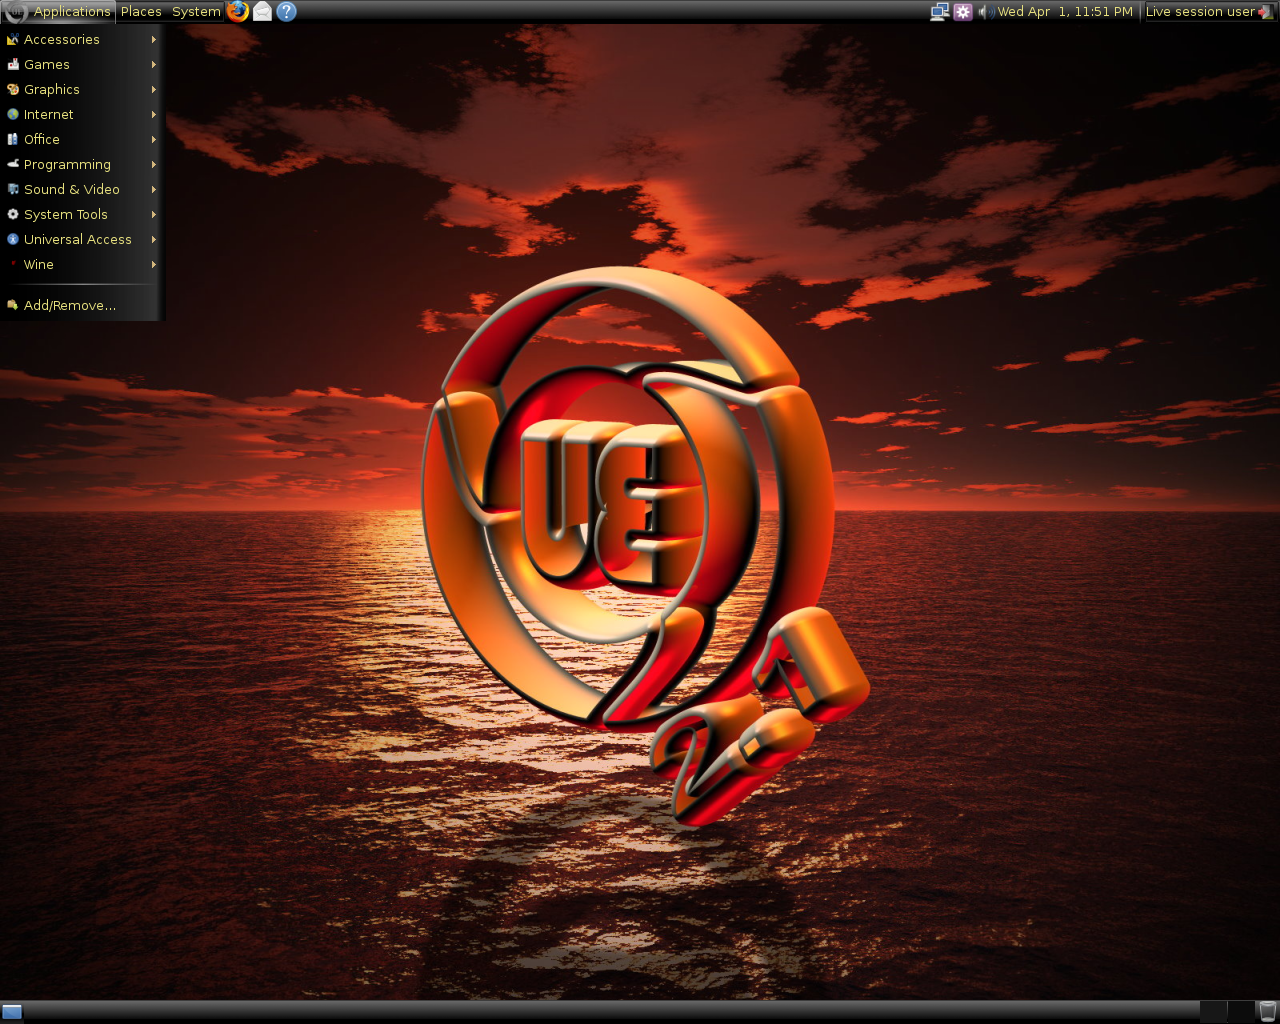Click the Show Desktop button in the bottom panel
Viewport: 1280px width, 1024px height.
12,1011
